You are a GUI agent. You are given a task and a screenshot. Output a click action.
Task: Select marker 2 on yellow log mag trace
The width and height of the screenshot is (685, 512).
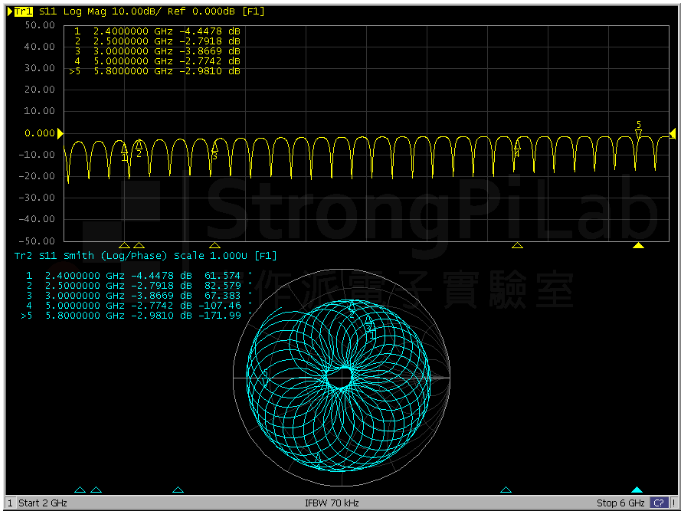[x=139, y=148]
